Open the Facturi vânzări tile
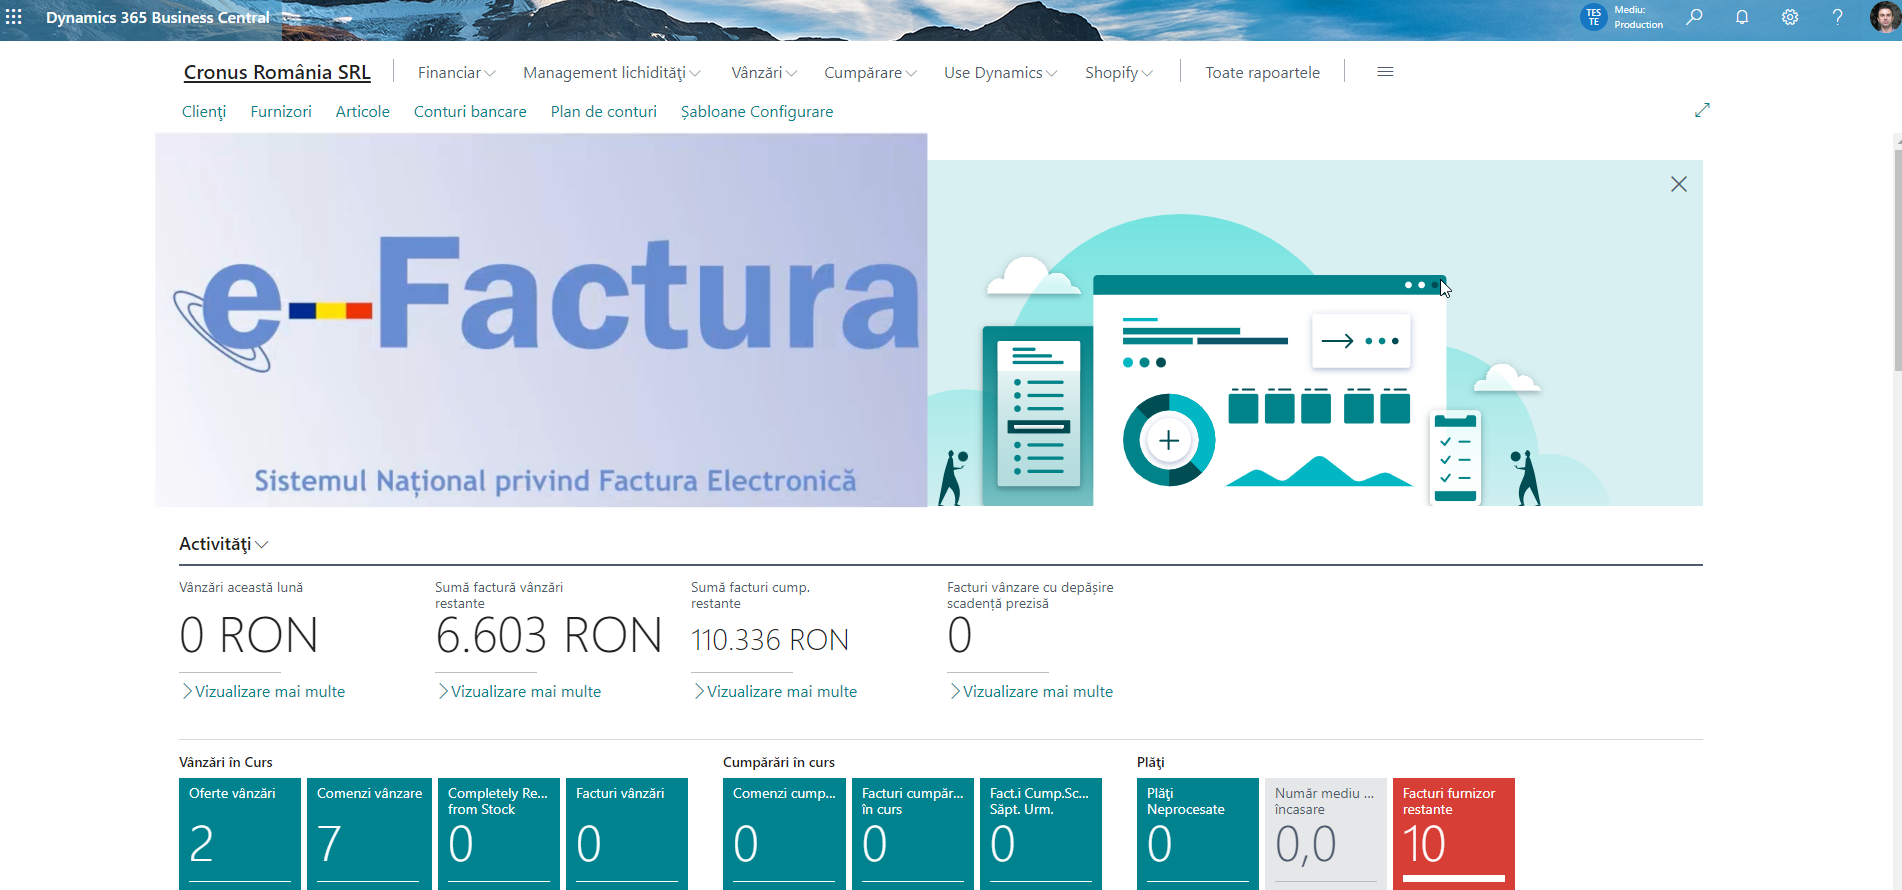 (627, 834)
